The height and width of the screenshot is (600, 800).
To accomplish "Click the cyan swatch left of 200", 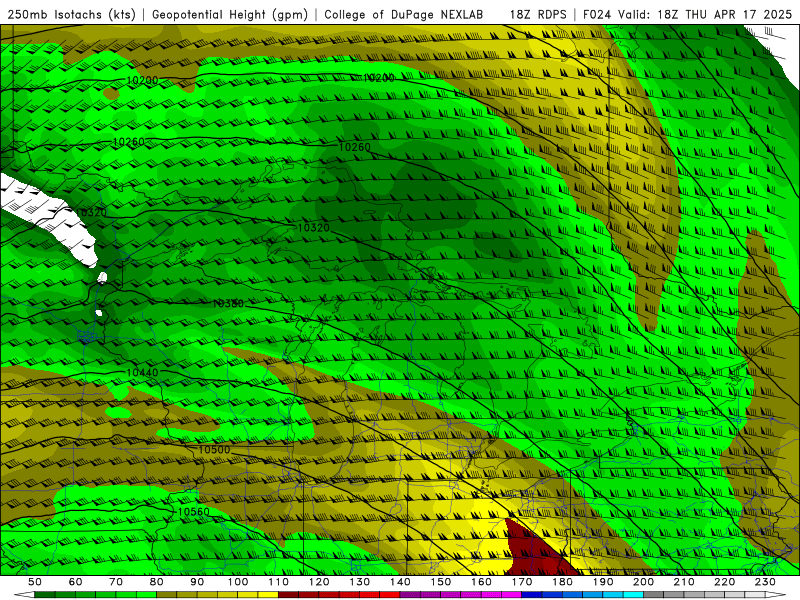I will tap(634, 595).
